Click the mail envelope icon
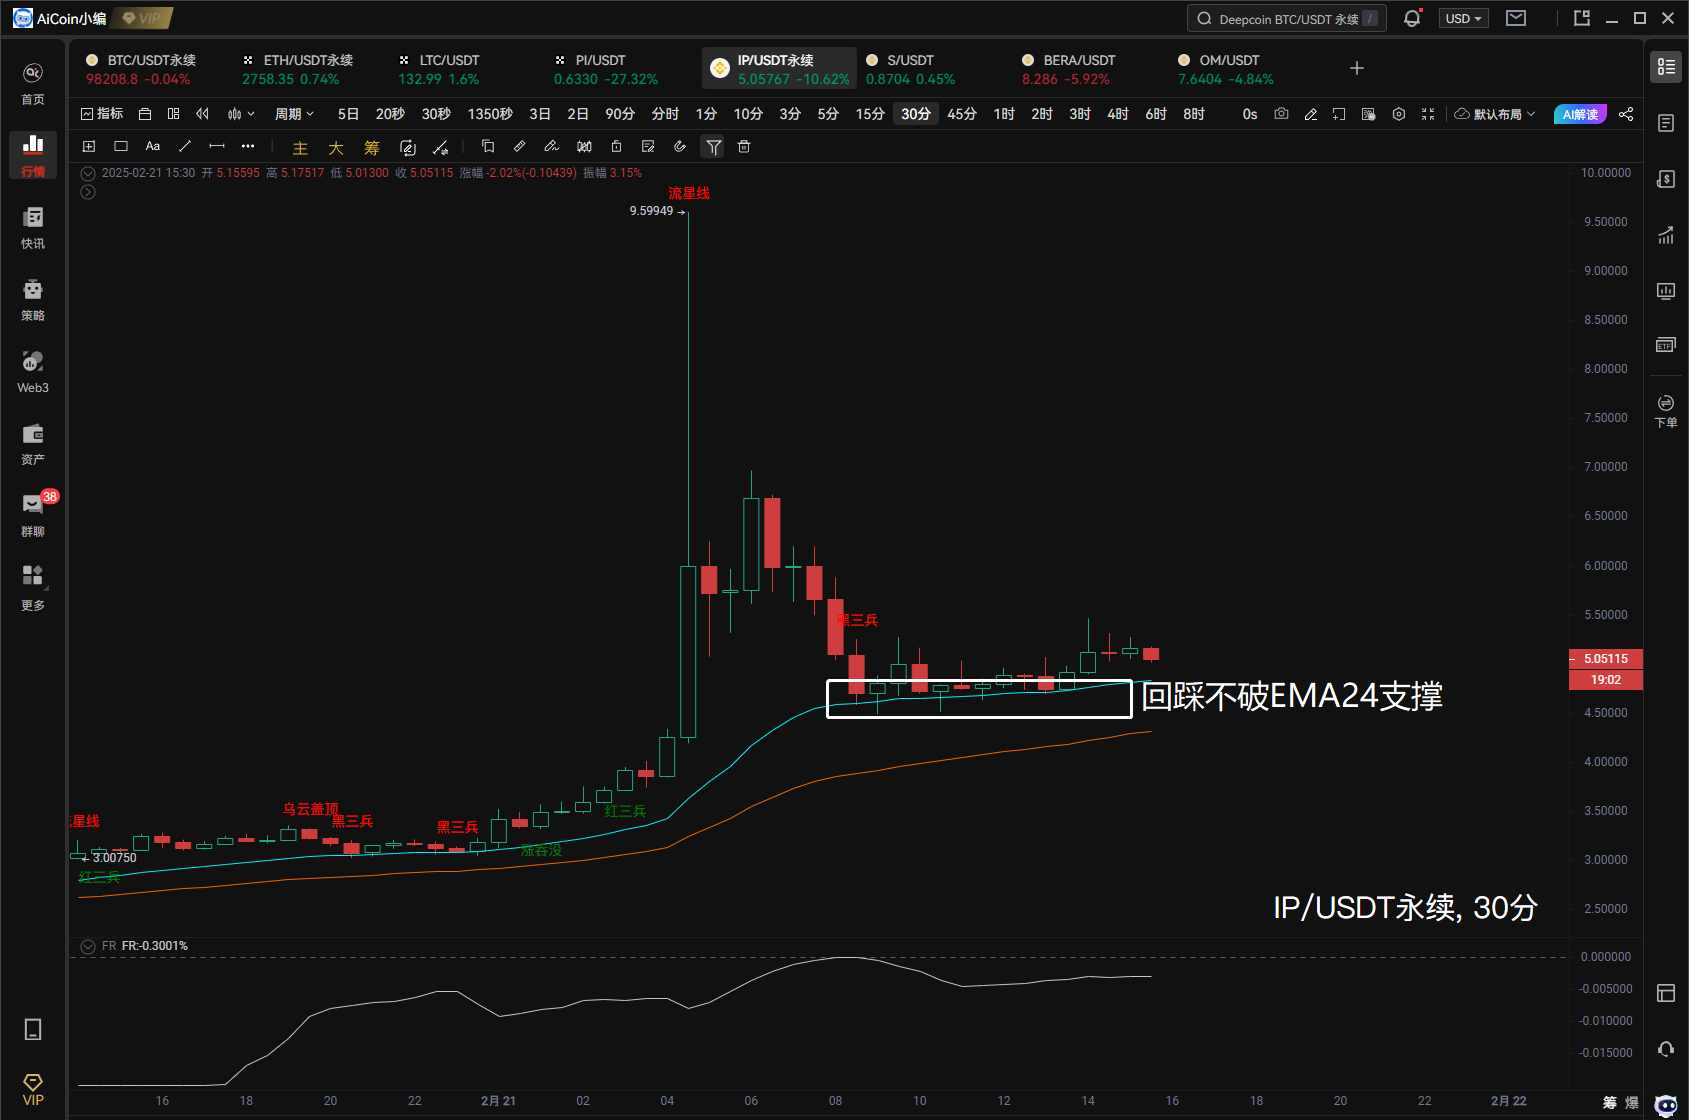The image size is (1689, 1120). (x=1516, y=18)
